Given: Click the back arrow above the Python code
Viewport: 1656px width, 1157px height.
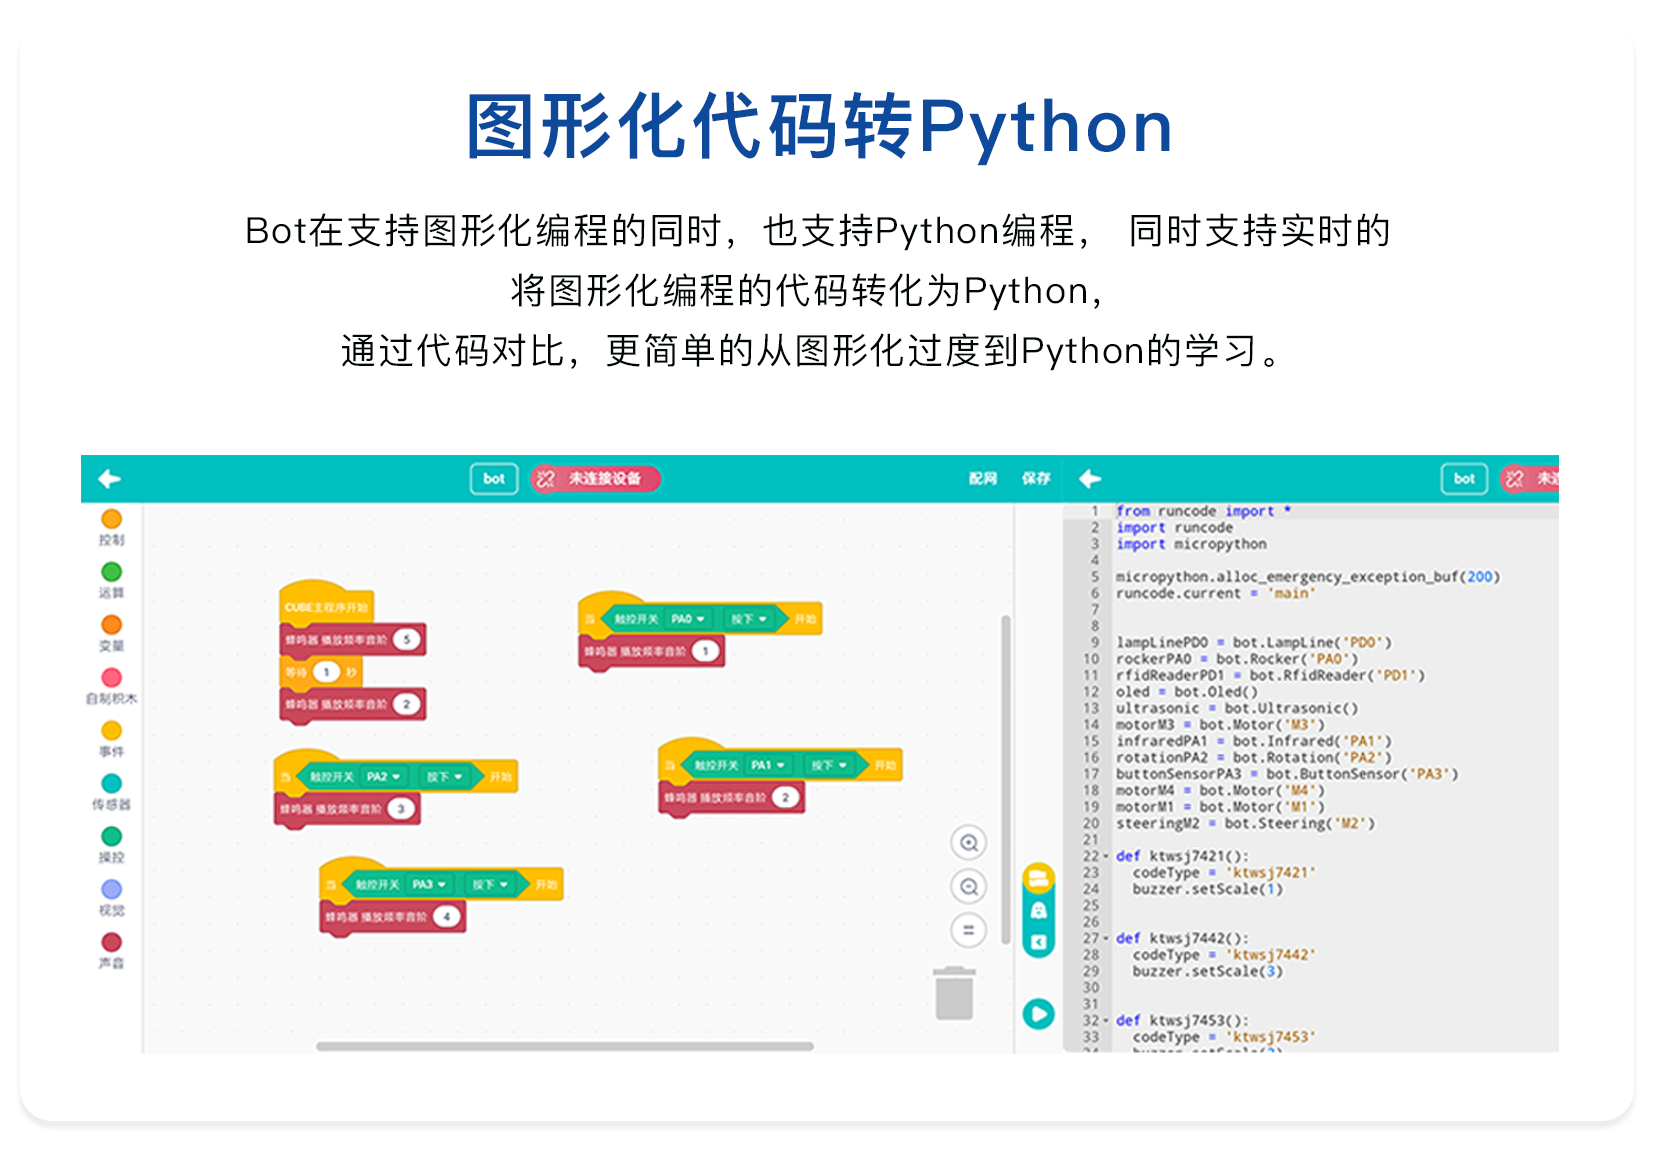Looking at the screenshot, I should (1090, 479).
